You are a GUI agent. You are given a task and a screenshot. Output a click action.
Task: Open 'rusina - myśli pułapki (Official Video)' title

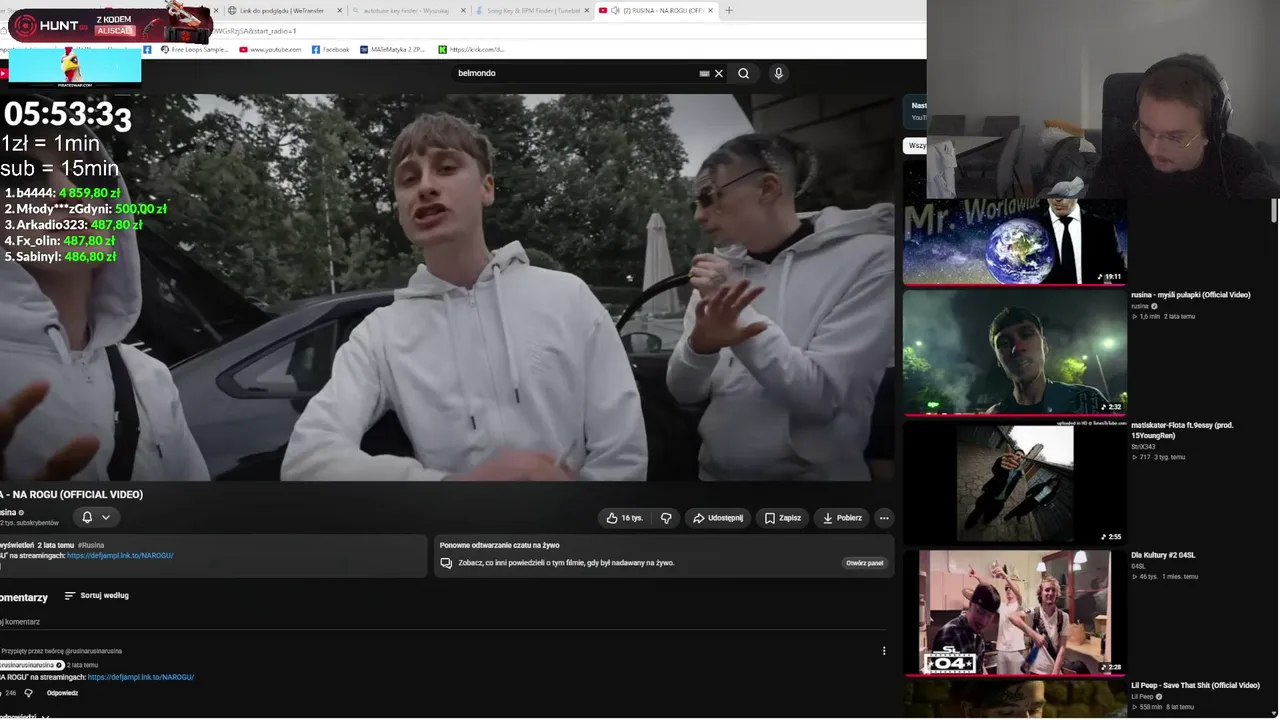pyautogui.click(x=1191, y=295)
